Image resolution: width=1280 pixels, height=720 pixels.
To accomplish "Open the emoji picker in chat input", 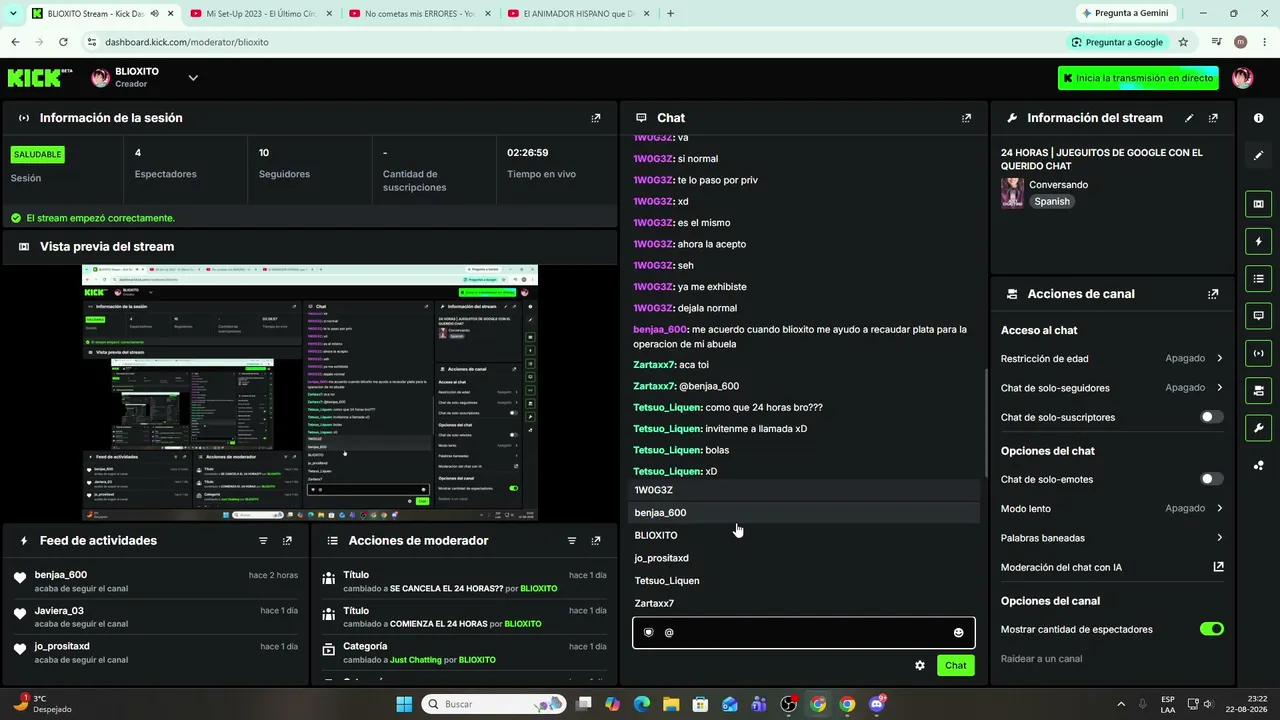I will [958, 633].
